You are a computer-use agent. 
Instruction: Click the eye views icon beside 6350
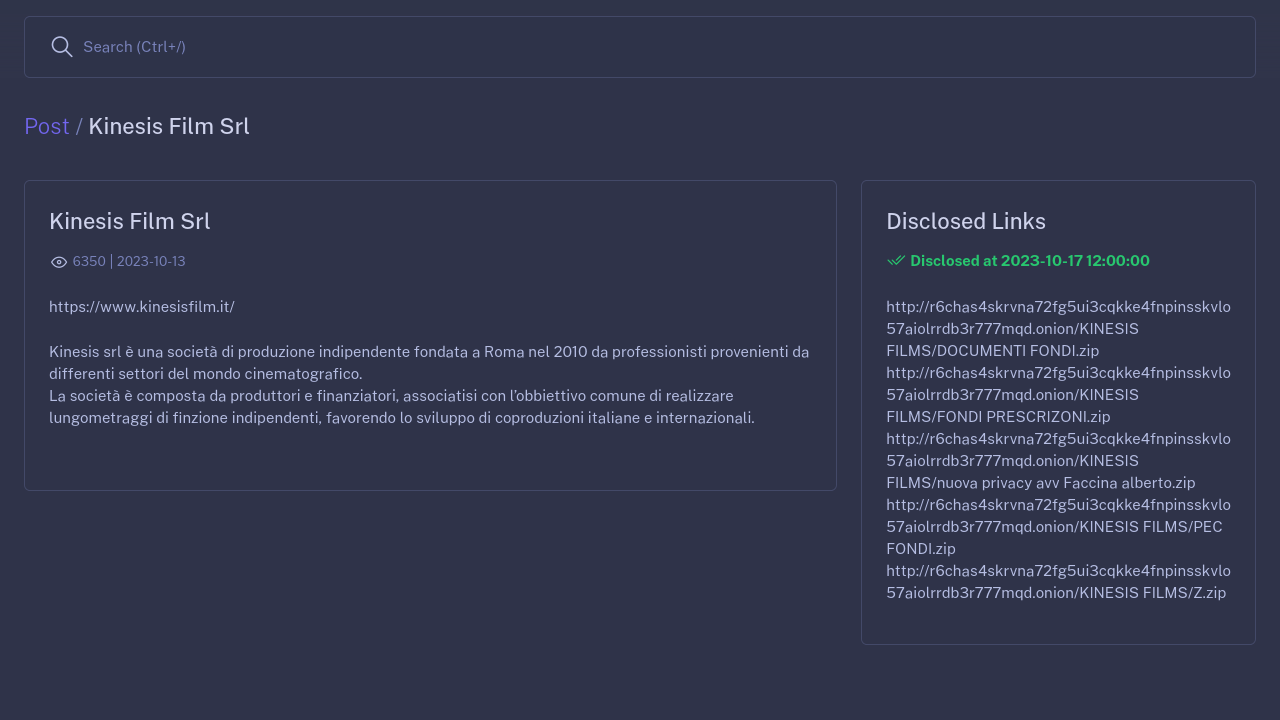pyautogui.click(x=59, y=262)
